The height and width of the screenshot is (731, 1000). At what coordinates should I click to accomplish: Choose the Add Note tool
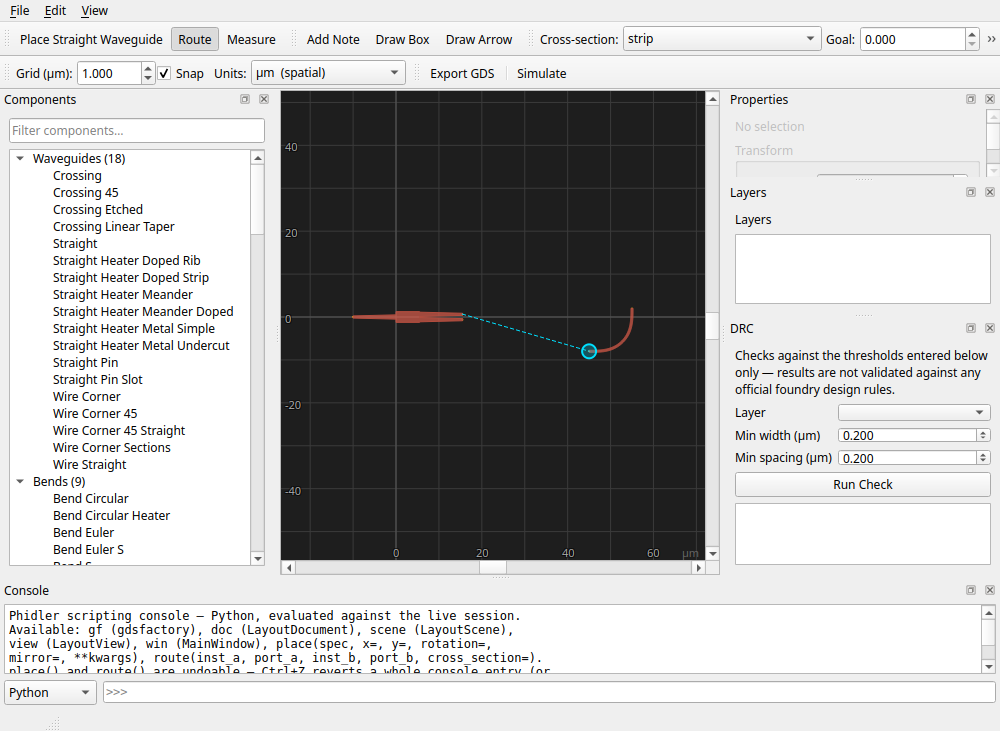coord(333,40)
